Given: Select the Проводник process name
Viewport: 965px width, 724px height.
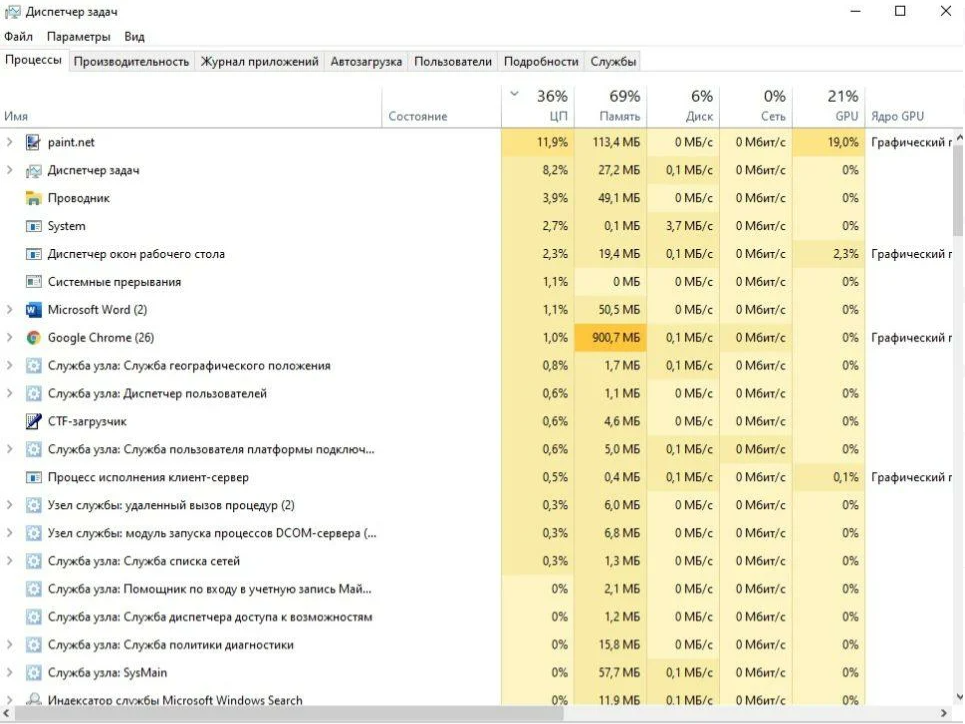Looking at the screenshot, I should click(x=79, y=198).
